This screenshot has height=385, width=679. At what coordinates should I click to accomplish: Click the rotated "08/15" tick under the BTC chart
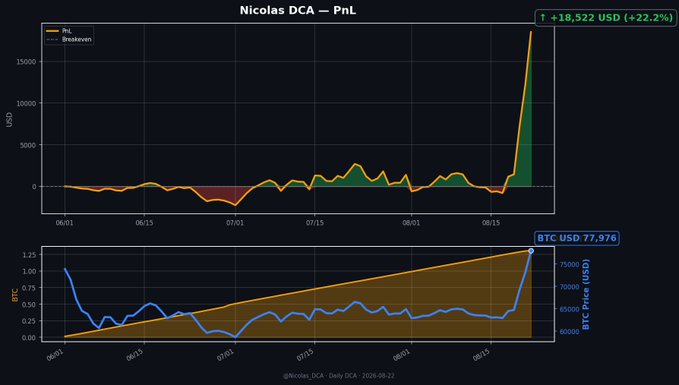[x=482, y=356]
